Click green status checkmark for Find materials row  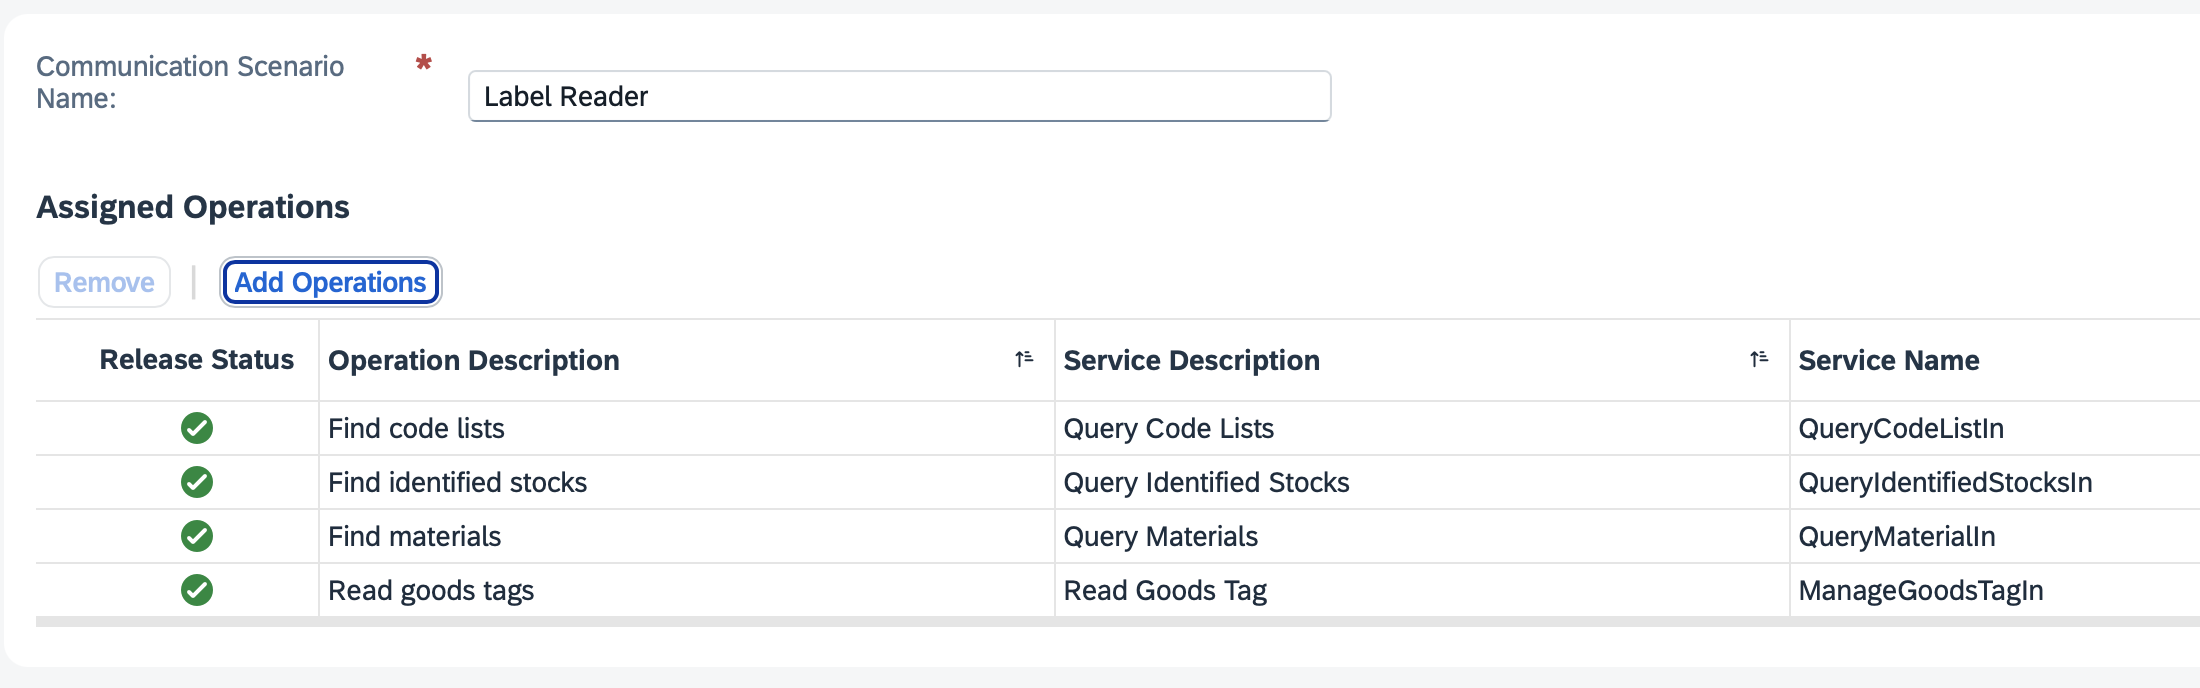pyautogui.click(x=197, y=536)
